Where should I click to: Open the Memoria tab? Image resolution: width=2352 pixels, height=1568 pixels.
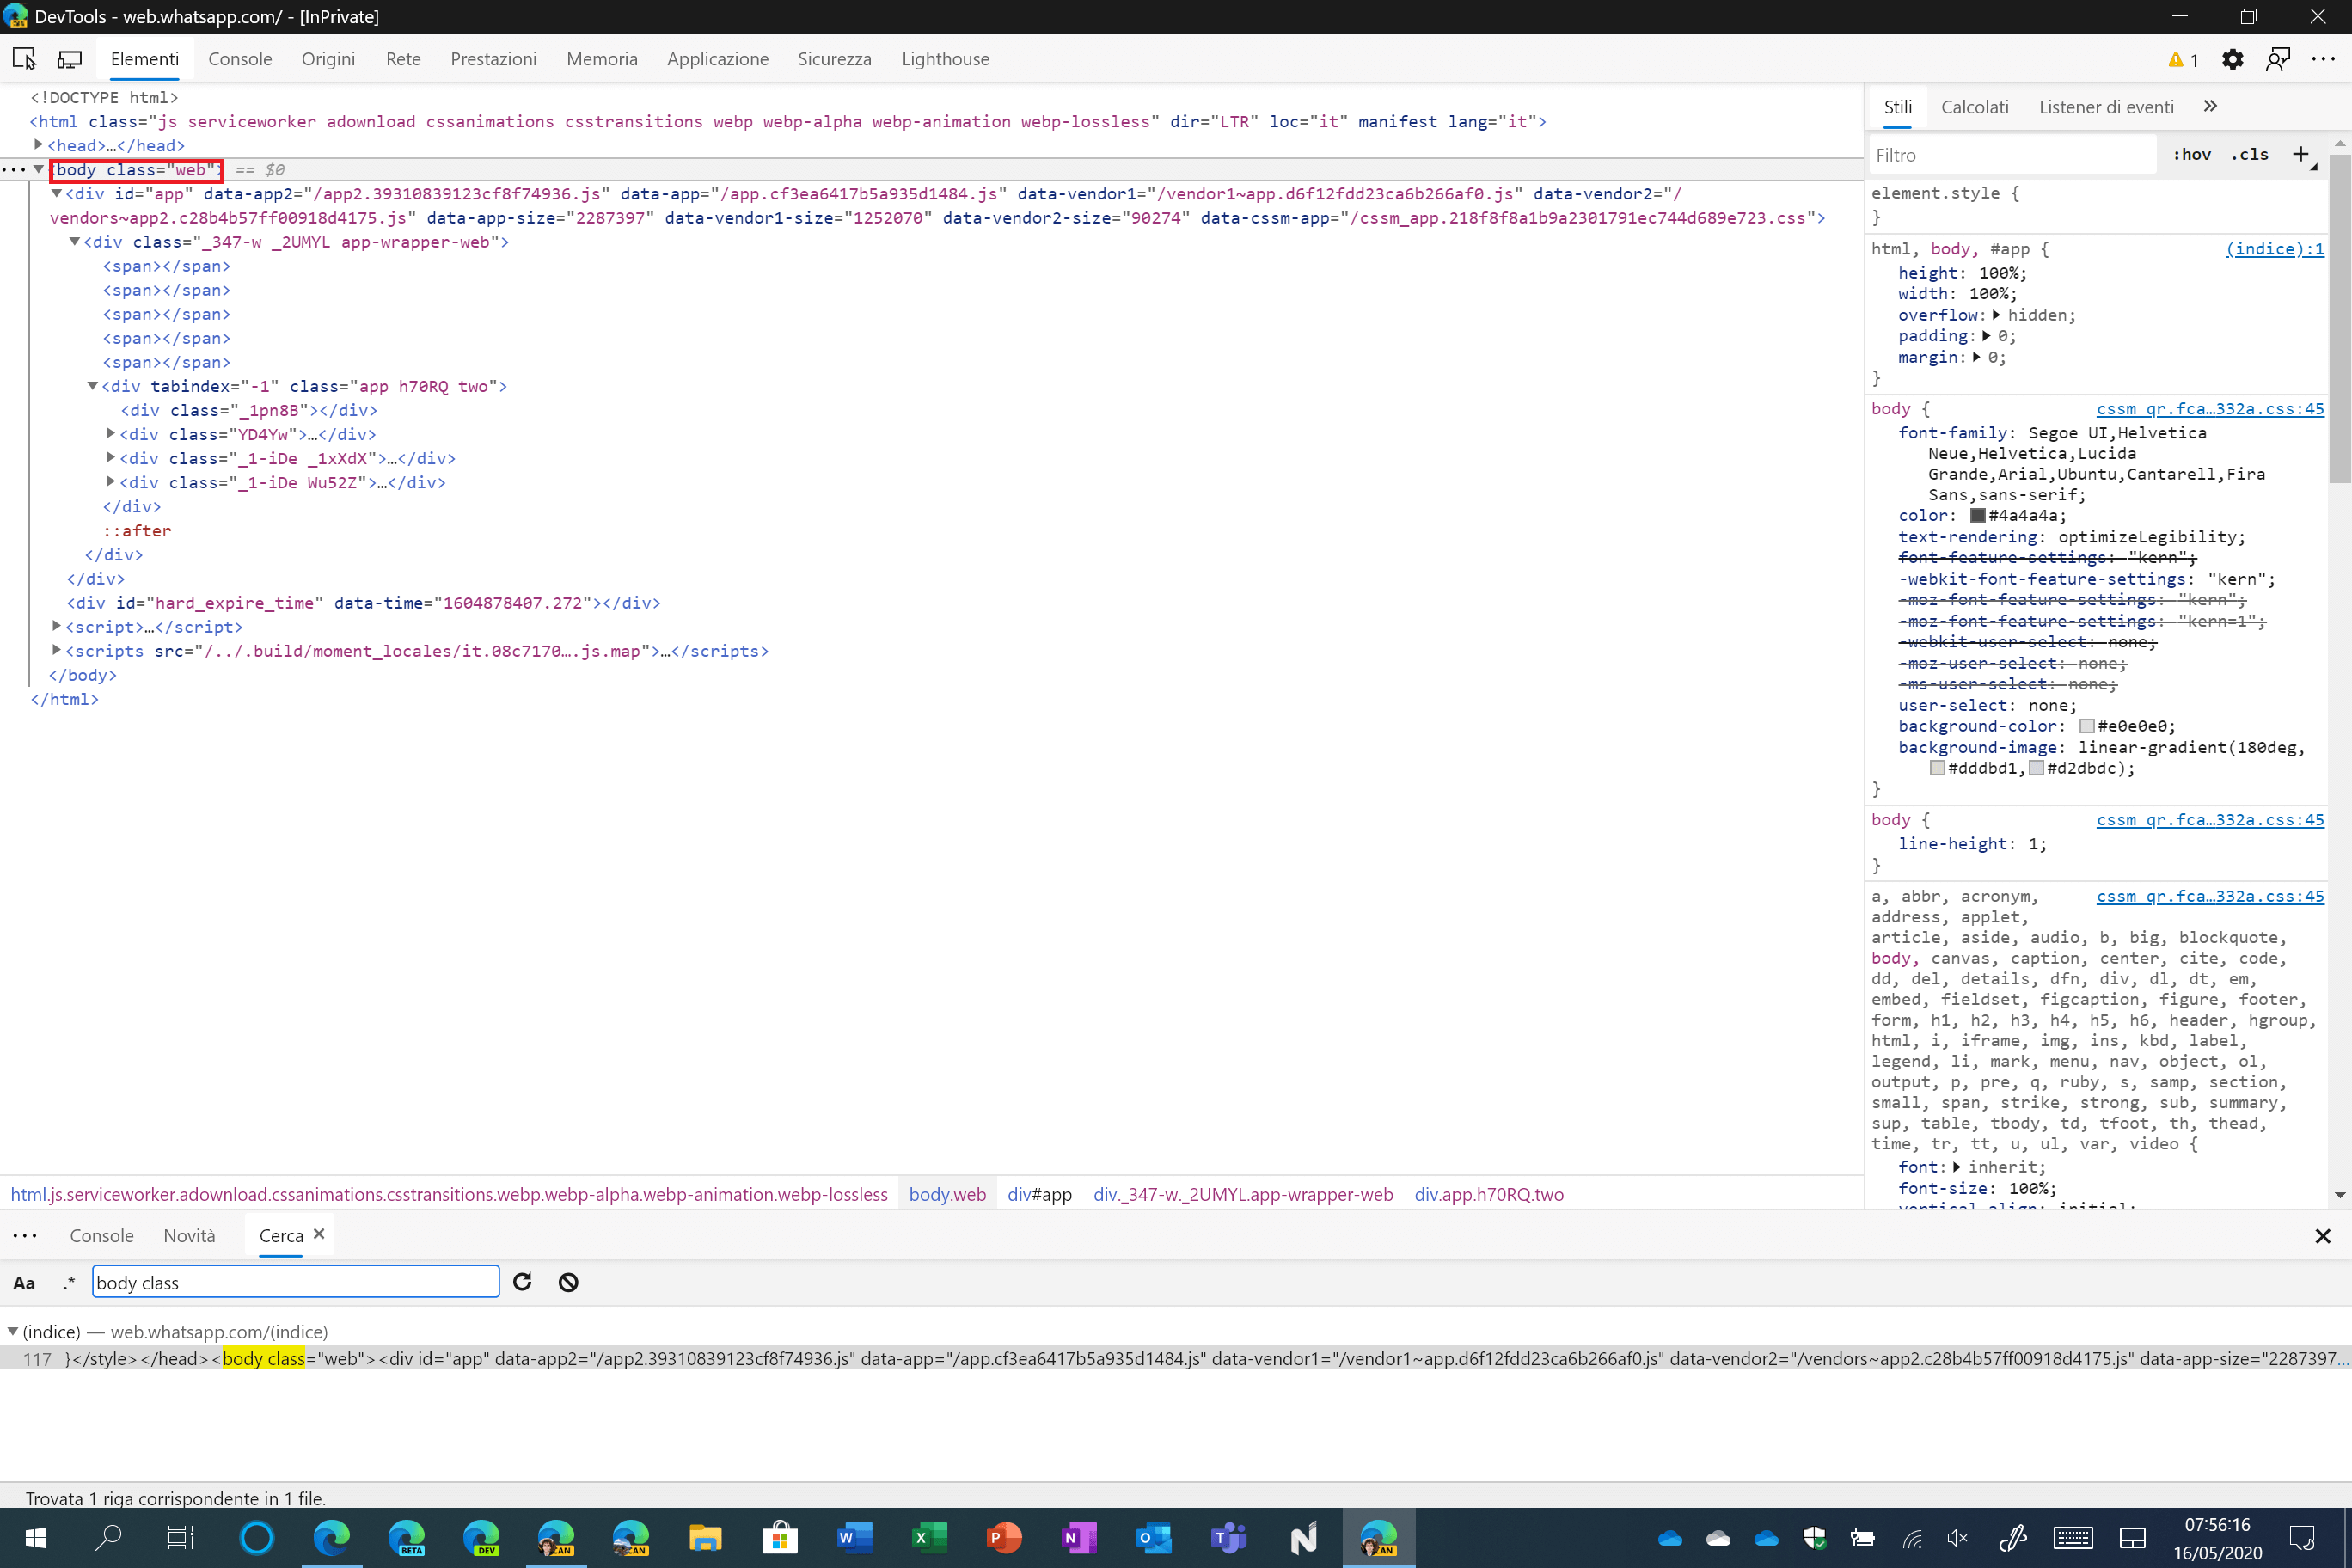602,59
